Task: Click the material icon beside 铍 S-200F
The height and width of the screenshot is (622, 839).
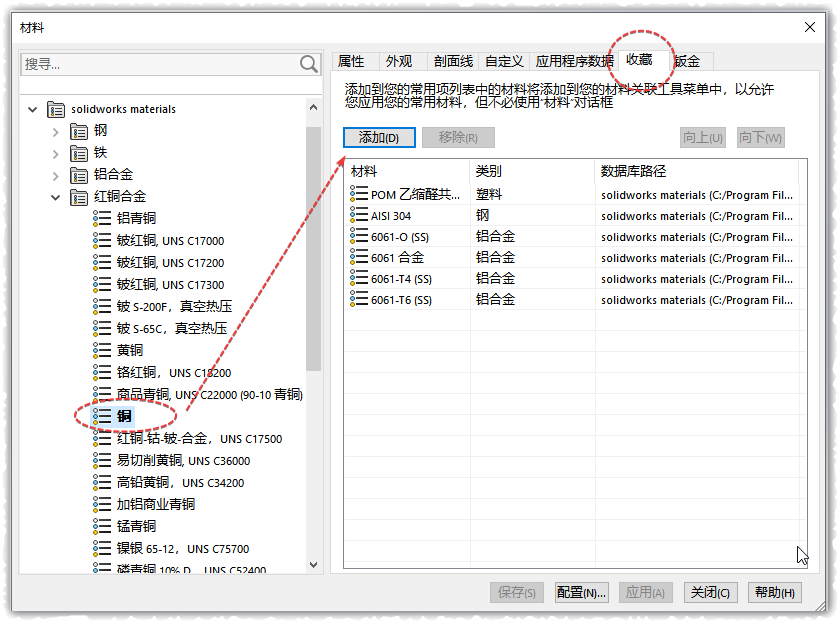Action: click(102, 306)
